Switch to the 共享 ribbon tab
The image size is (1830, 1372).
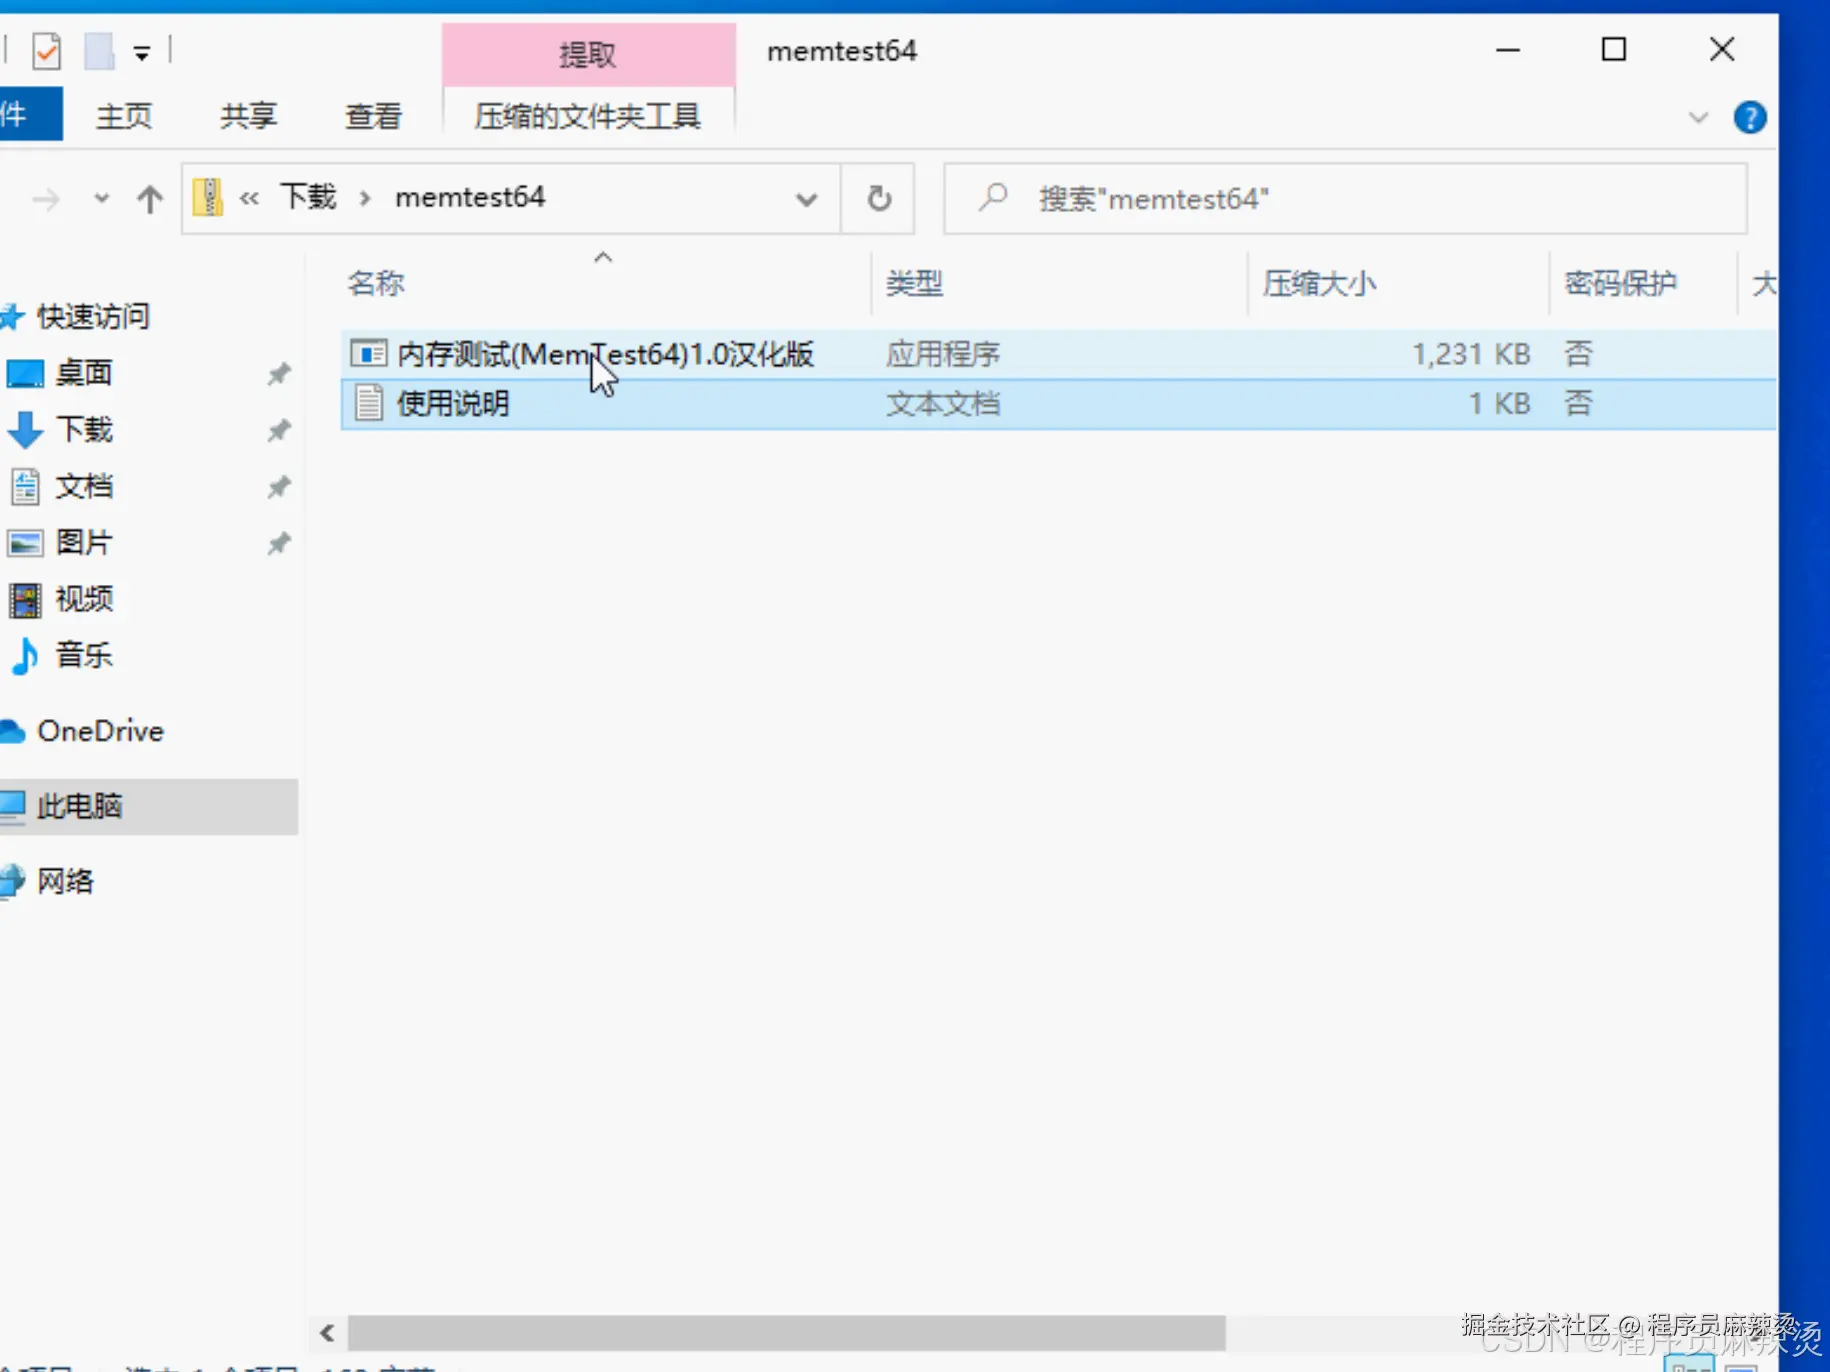tap(247, 115)
